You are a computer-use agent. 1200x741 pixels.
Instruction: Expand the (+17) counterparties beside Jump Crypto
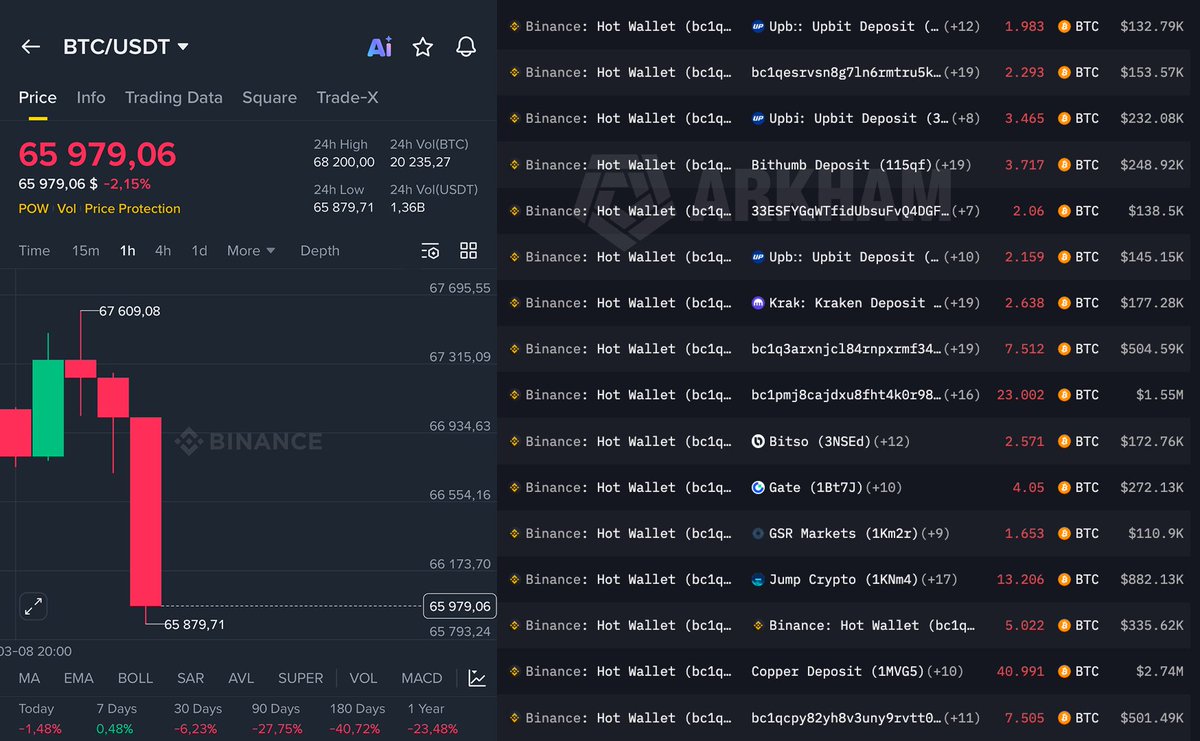[941, 579]
